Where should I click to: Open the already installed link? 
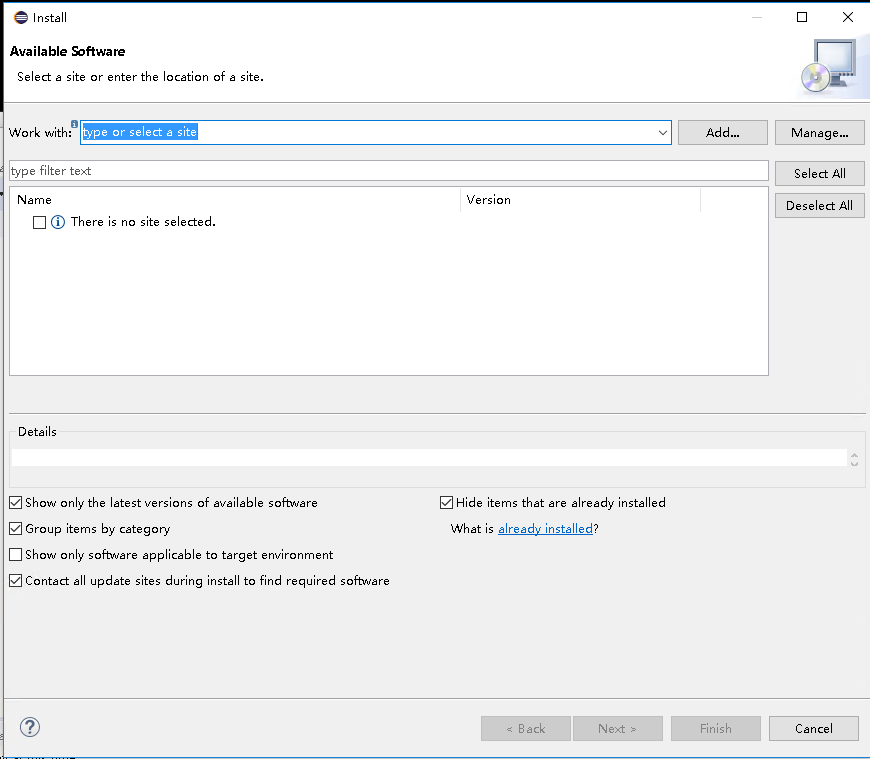pyautogui.click(x=545, y=529)
